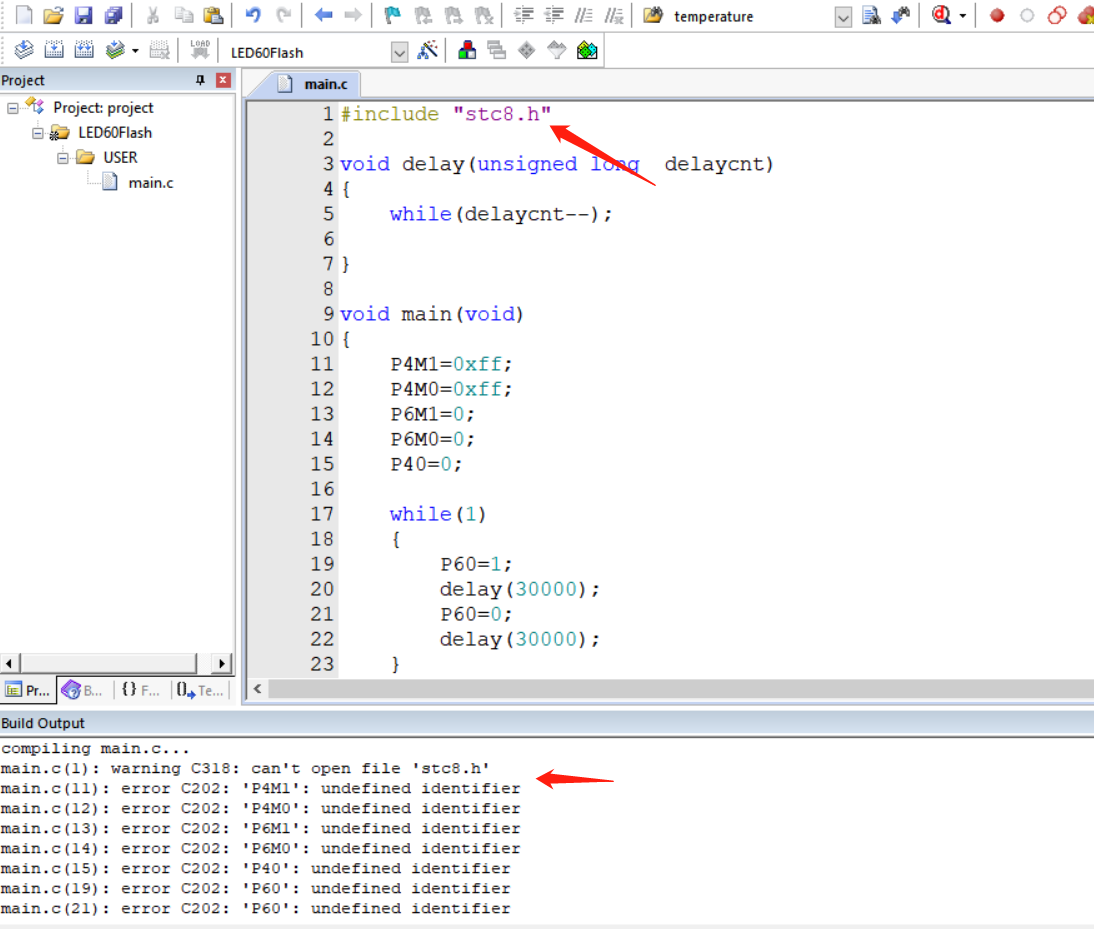Open an existing file
Screen dimensions: 1094x929
point(53,15)
